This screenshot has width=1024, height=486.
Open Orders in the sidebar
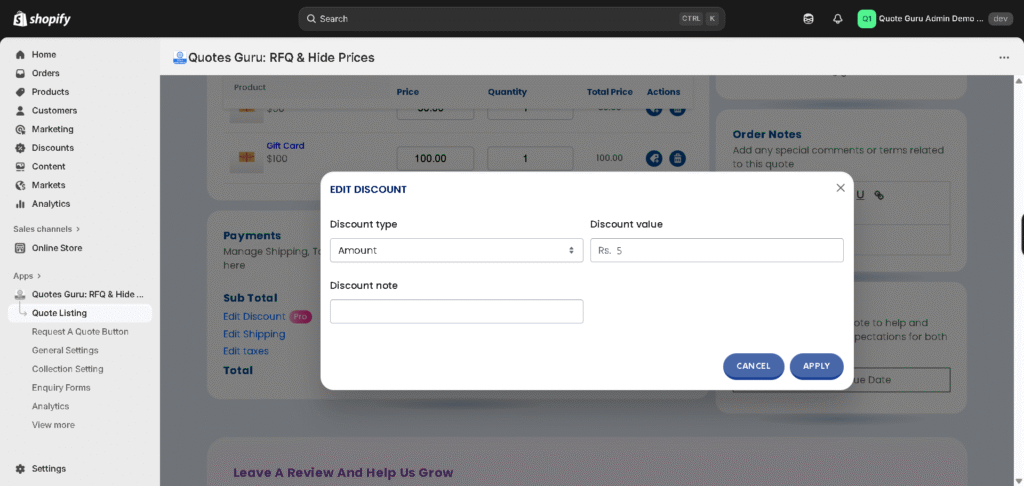click(45, 73)
